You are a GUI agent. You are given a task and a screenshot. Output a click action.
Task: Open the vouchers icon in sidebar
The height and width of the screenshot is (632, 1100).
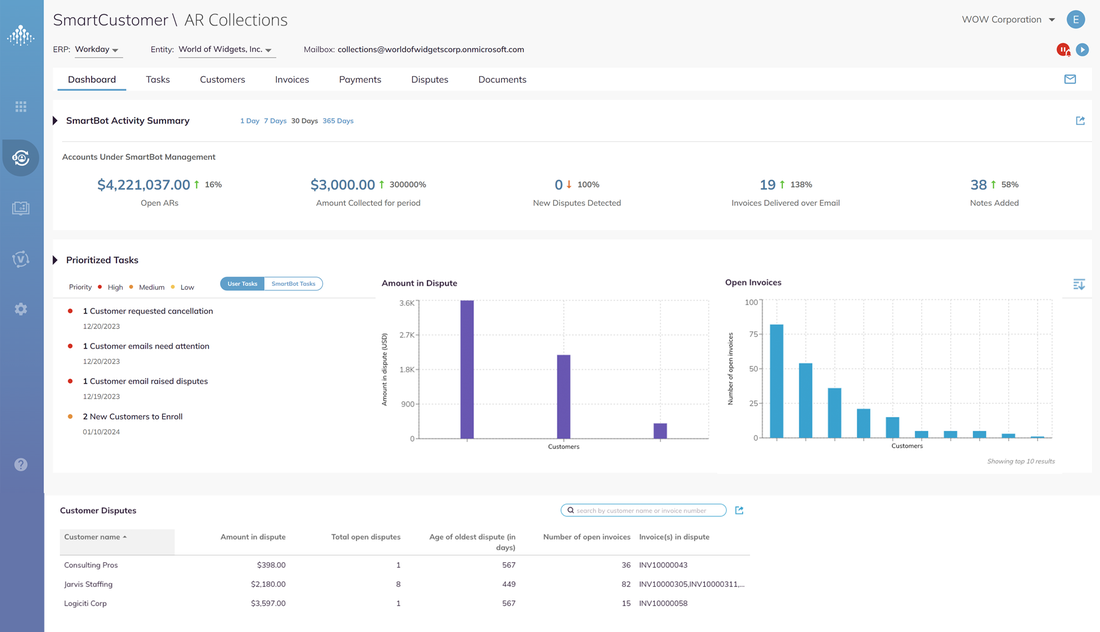coord(21,259)
